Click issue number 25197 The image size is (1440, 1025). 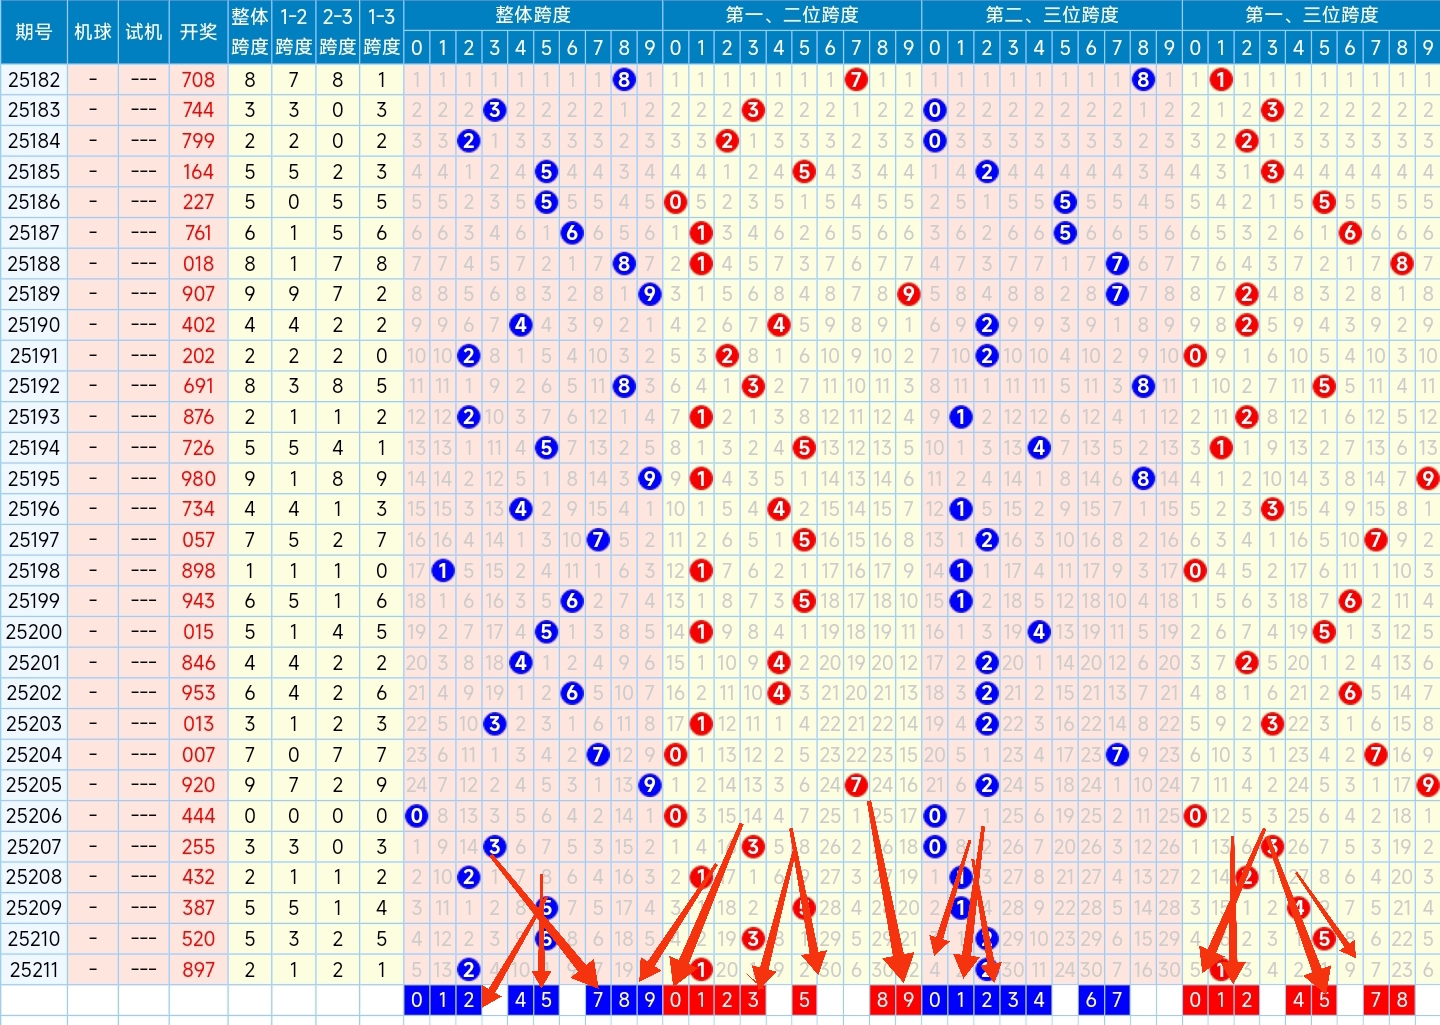[34, 540]
